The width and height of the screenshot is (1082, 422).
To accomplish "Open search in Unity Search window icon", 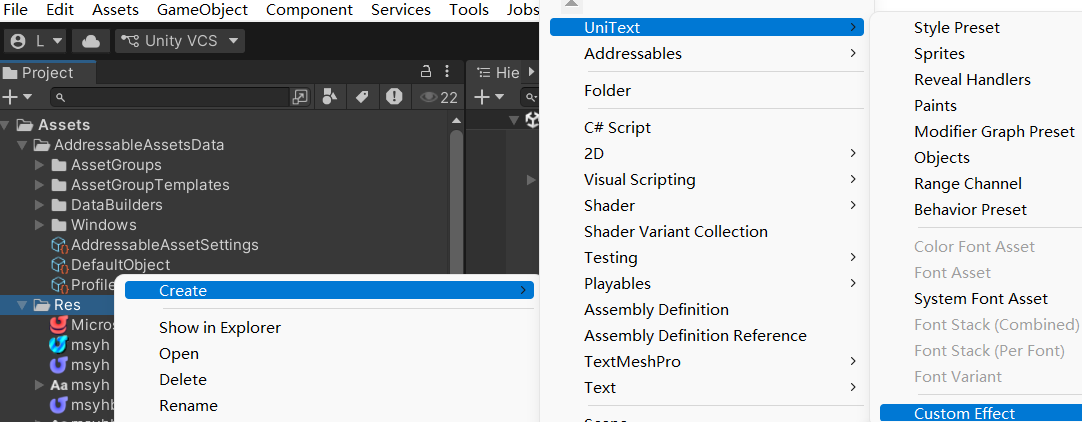I will tap(300, 97).
